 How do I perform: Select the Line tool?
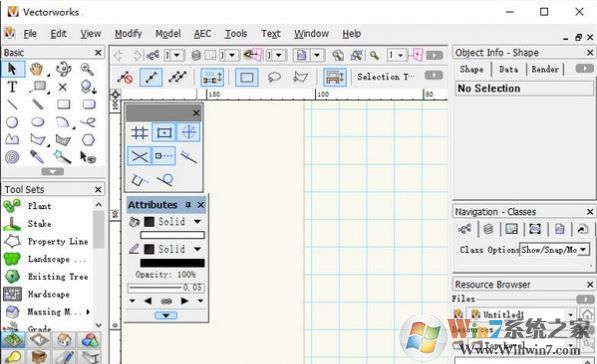tap(12, 104)
